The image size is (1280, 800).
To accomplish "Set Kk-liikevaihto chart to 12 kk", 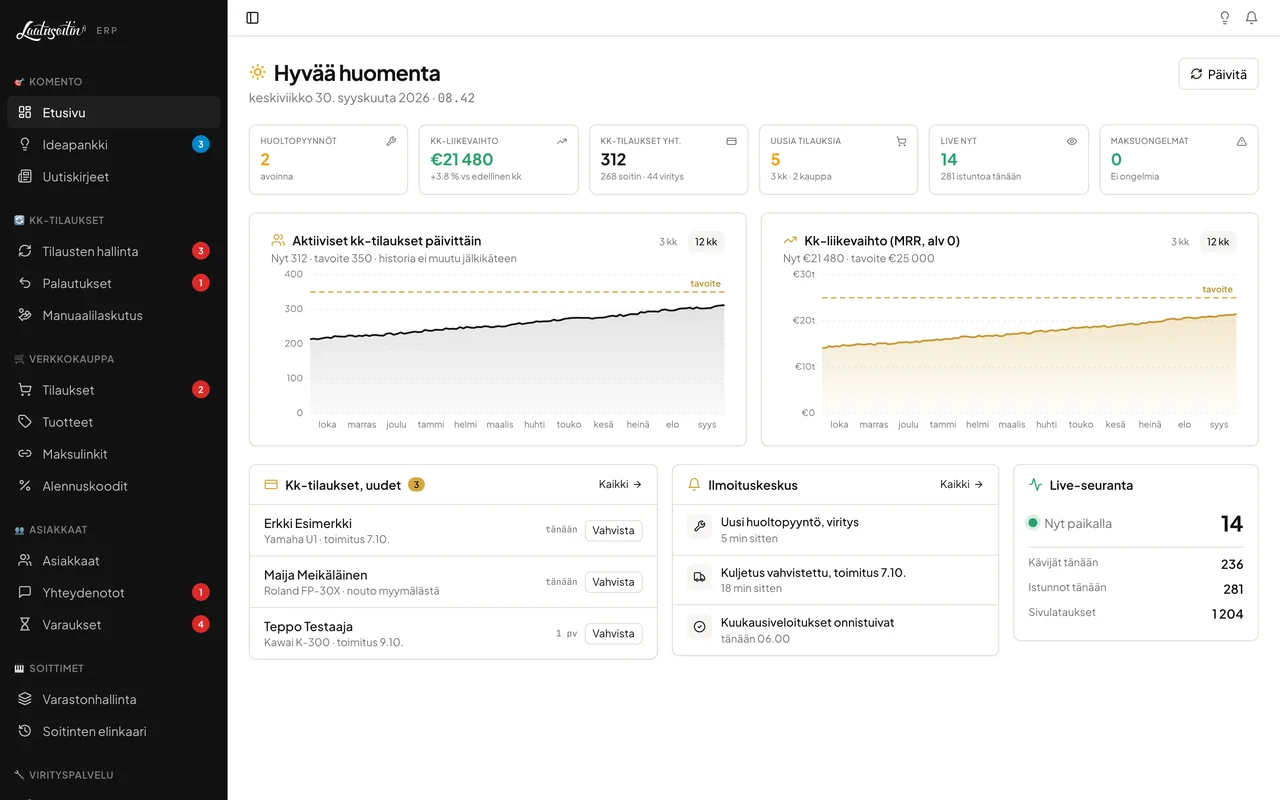I will pos(1218,242).
